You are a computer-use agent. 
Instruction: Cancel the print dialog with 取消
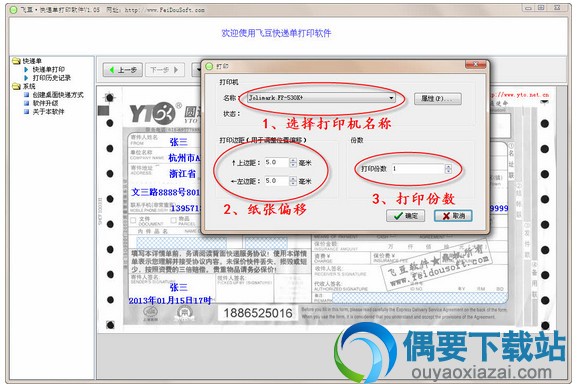[x=453, y=216]
